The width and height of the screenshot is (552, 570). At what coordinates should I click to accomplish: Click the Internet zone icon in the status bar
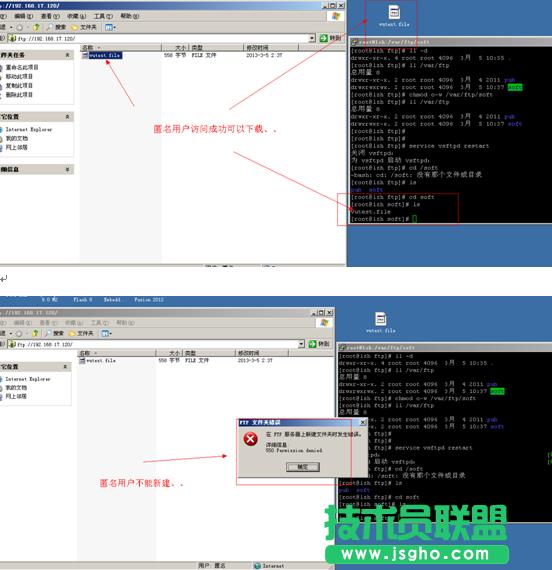[x=257, y=566]
